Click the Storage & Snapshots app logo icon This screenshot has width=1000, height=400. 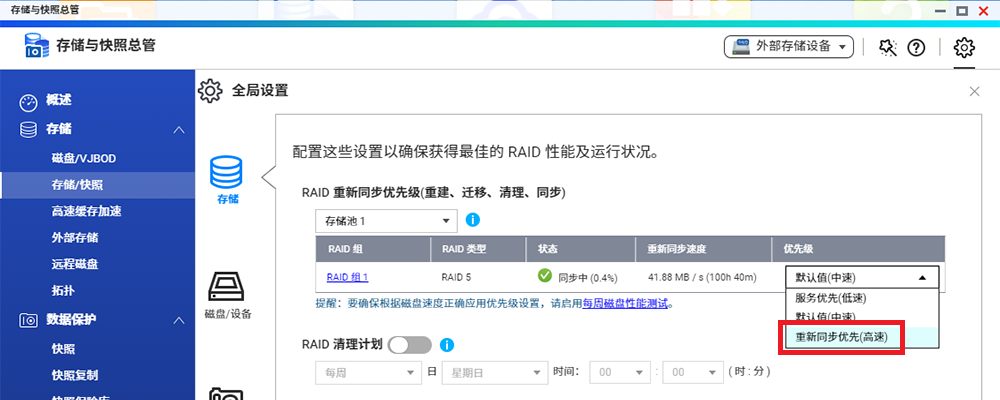[37, 46]
